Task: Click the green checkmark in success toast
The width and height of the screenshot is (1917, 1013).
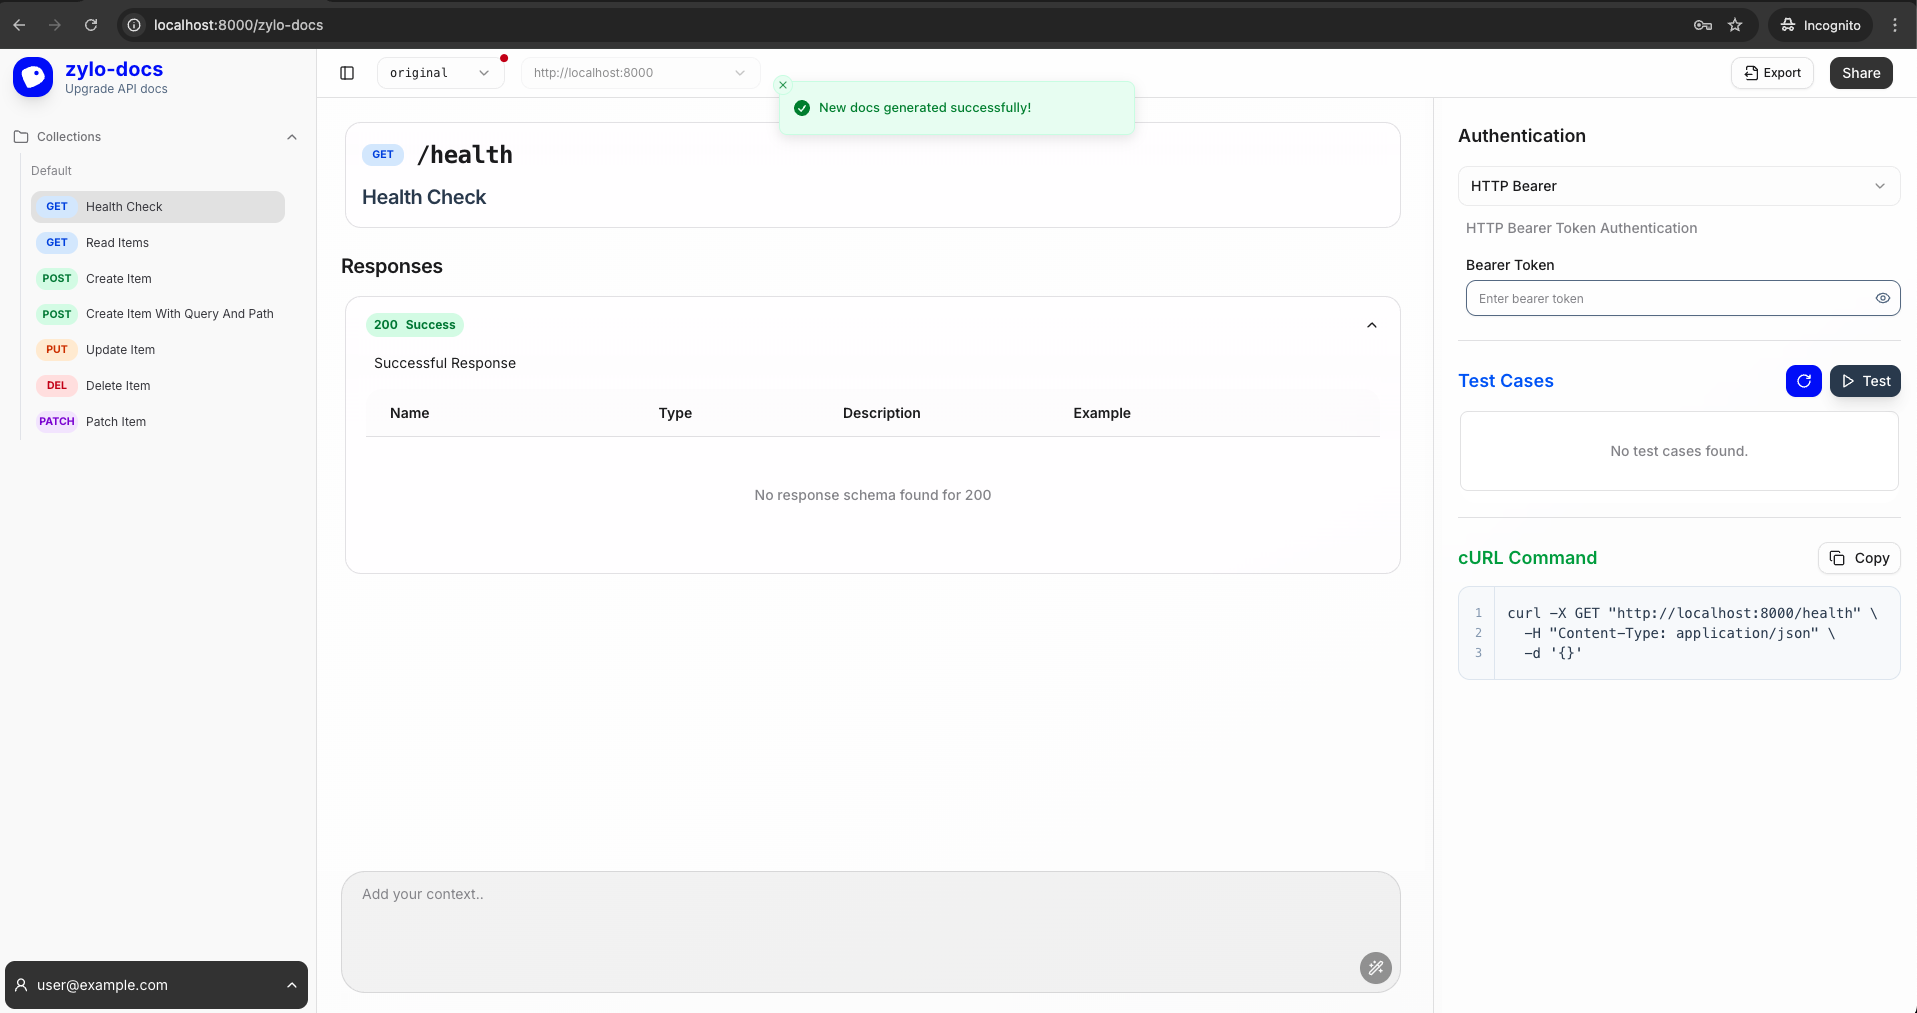Action: click(x=801, y=108)
